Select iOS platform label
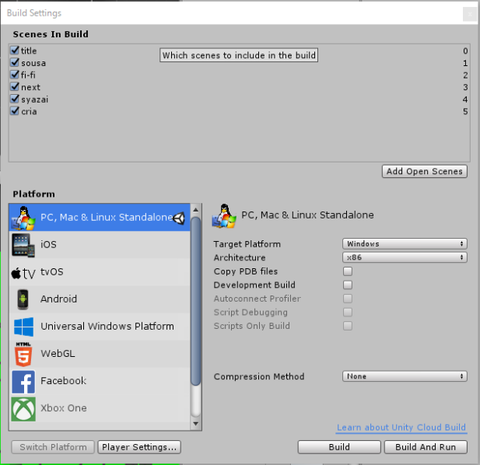The width and height of the screenshot is (480, 465). 48,245
